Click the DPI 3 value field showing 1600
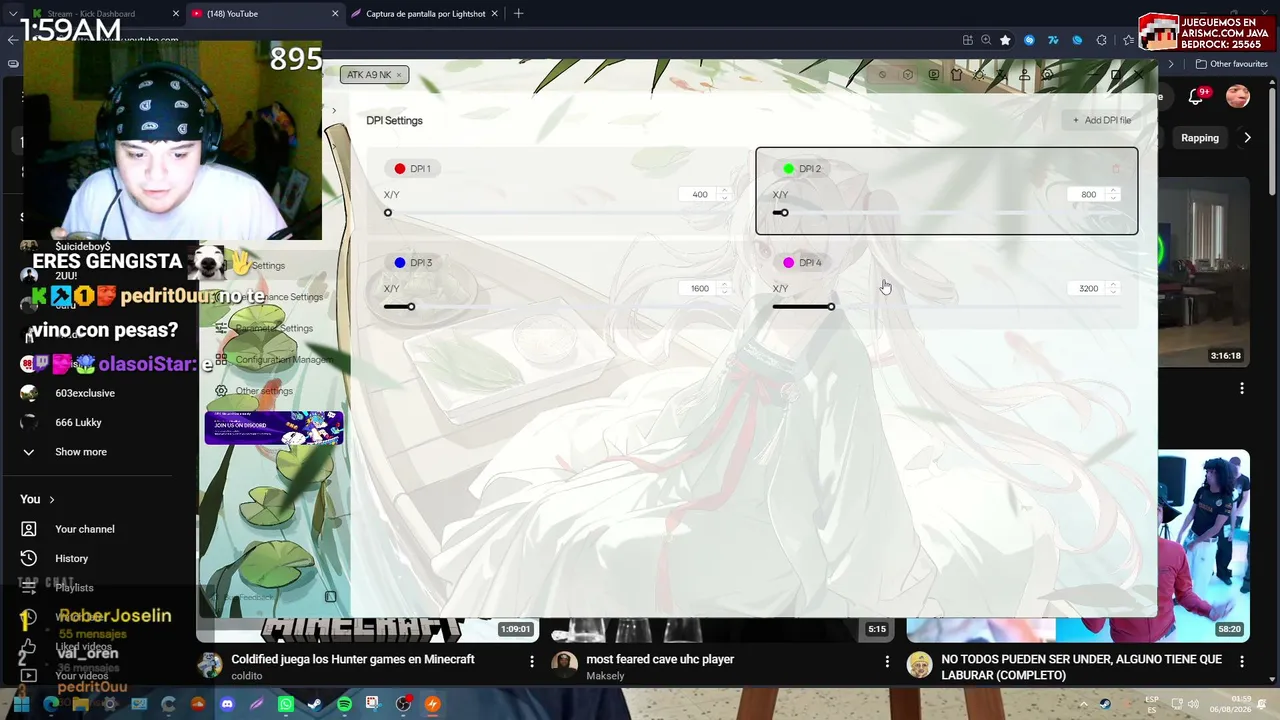1280x720 pixels. [699, 289]
